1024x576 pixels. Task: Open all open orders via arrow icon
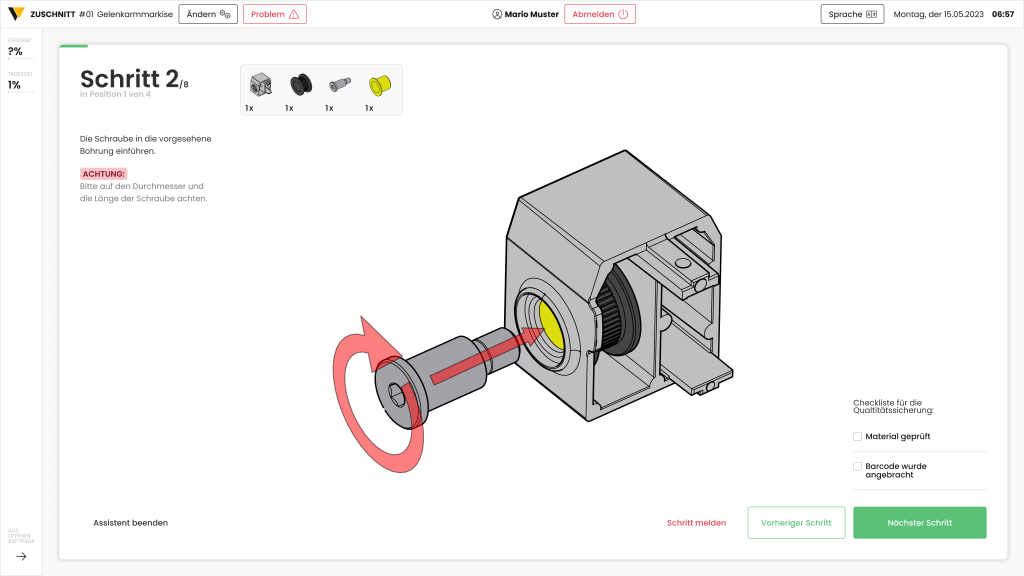21,556
